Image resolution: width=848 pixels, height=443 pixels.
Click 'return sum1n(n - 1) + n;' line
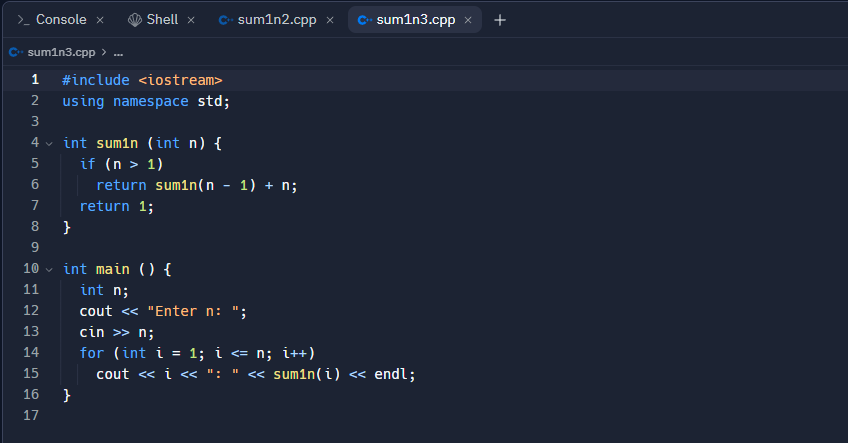point(197,185)
